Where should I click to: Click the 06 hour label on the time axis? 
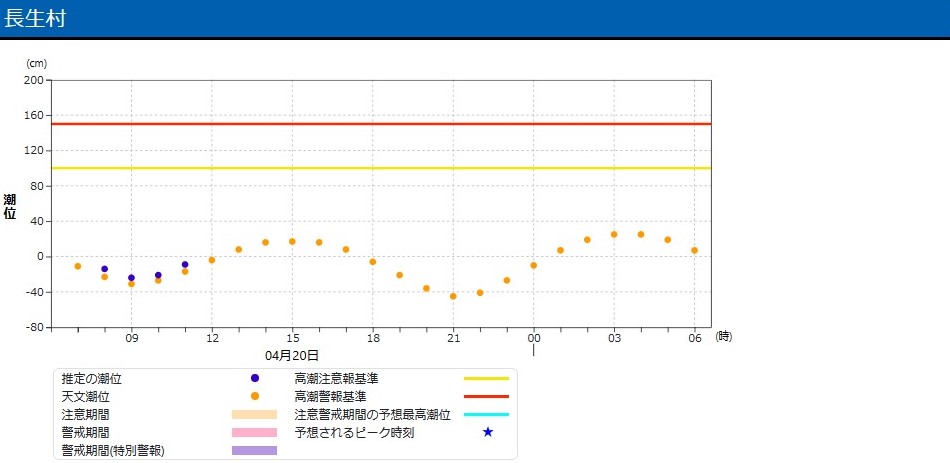694,339
